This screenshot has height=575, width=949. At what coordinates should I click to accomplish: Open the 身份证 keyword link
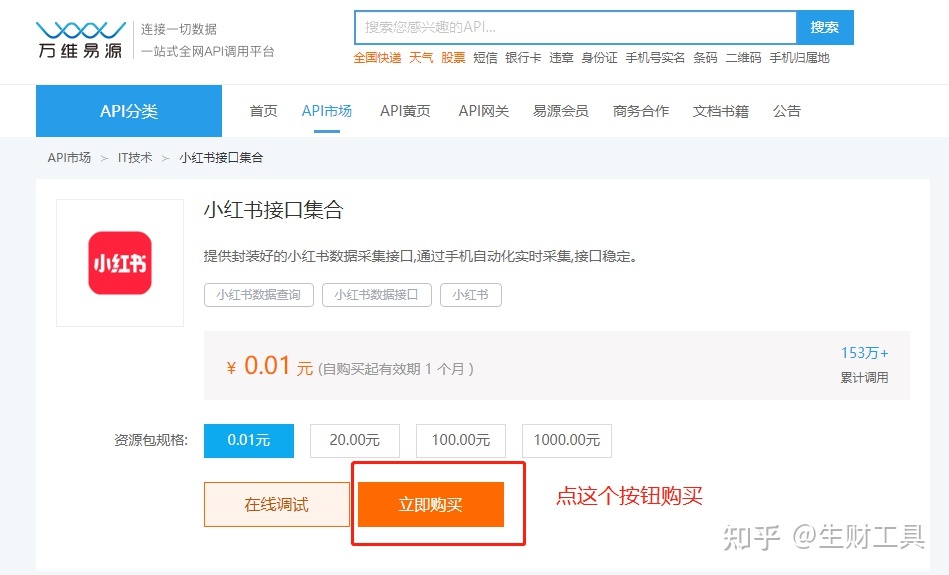(599, 58)
